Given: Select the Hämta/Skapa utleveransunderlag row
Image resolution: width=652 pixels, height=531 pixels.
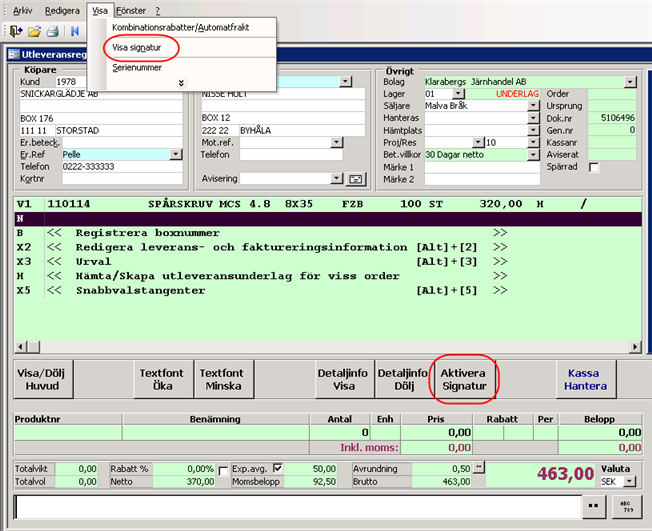Looking at the screenshot, I should [328, 276].
